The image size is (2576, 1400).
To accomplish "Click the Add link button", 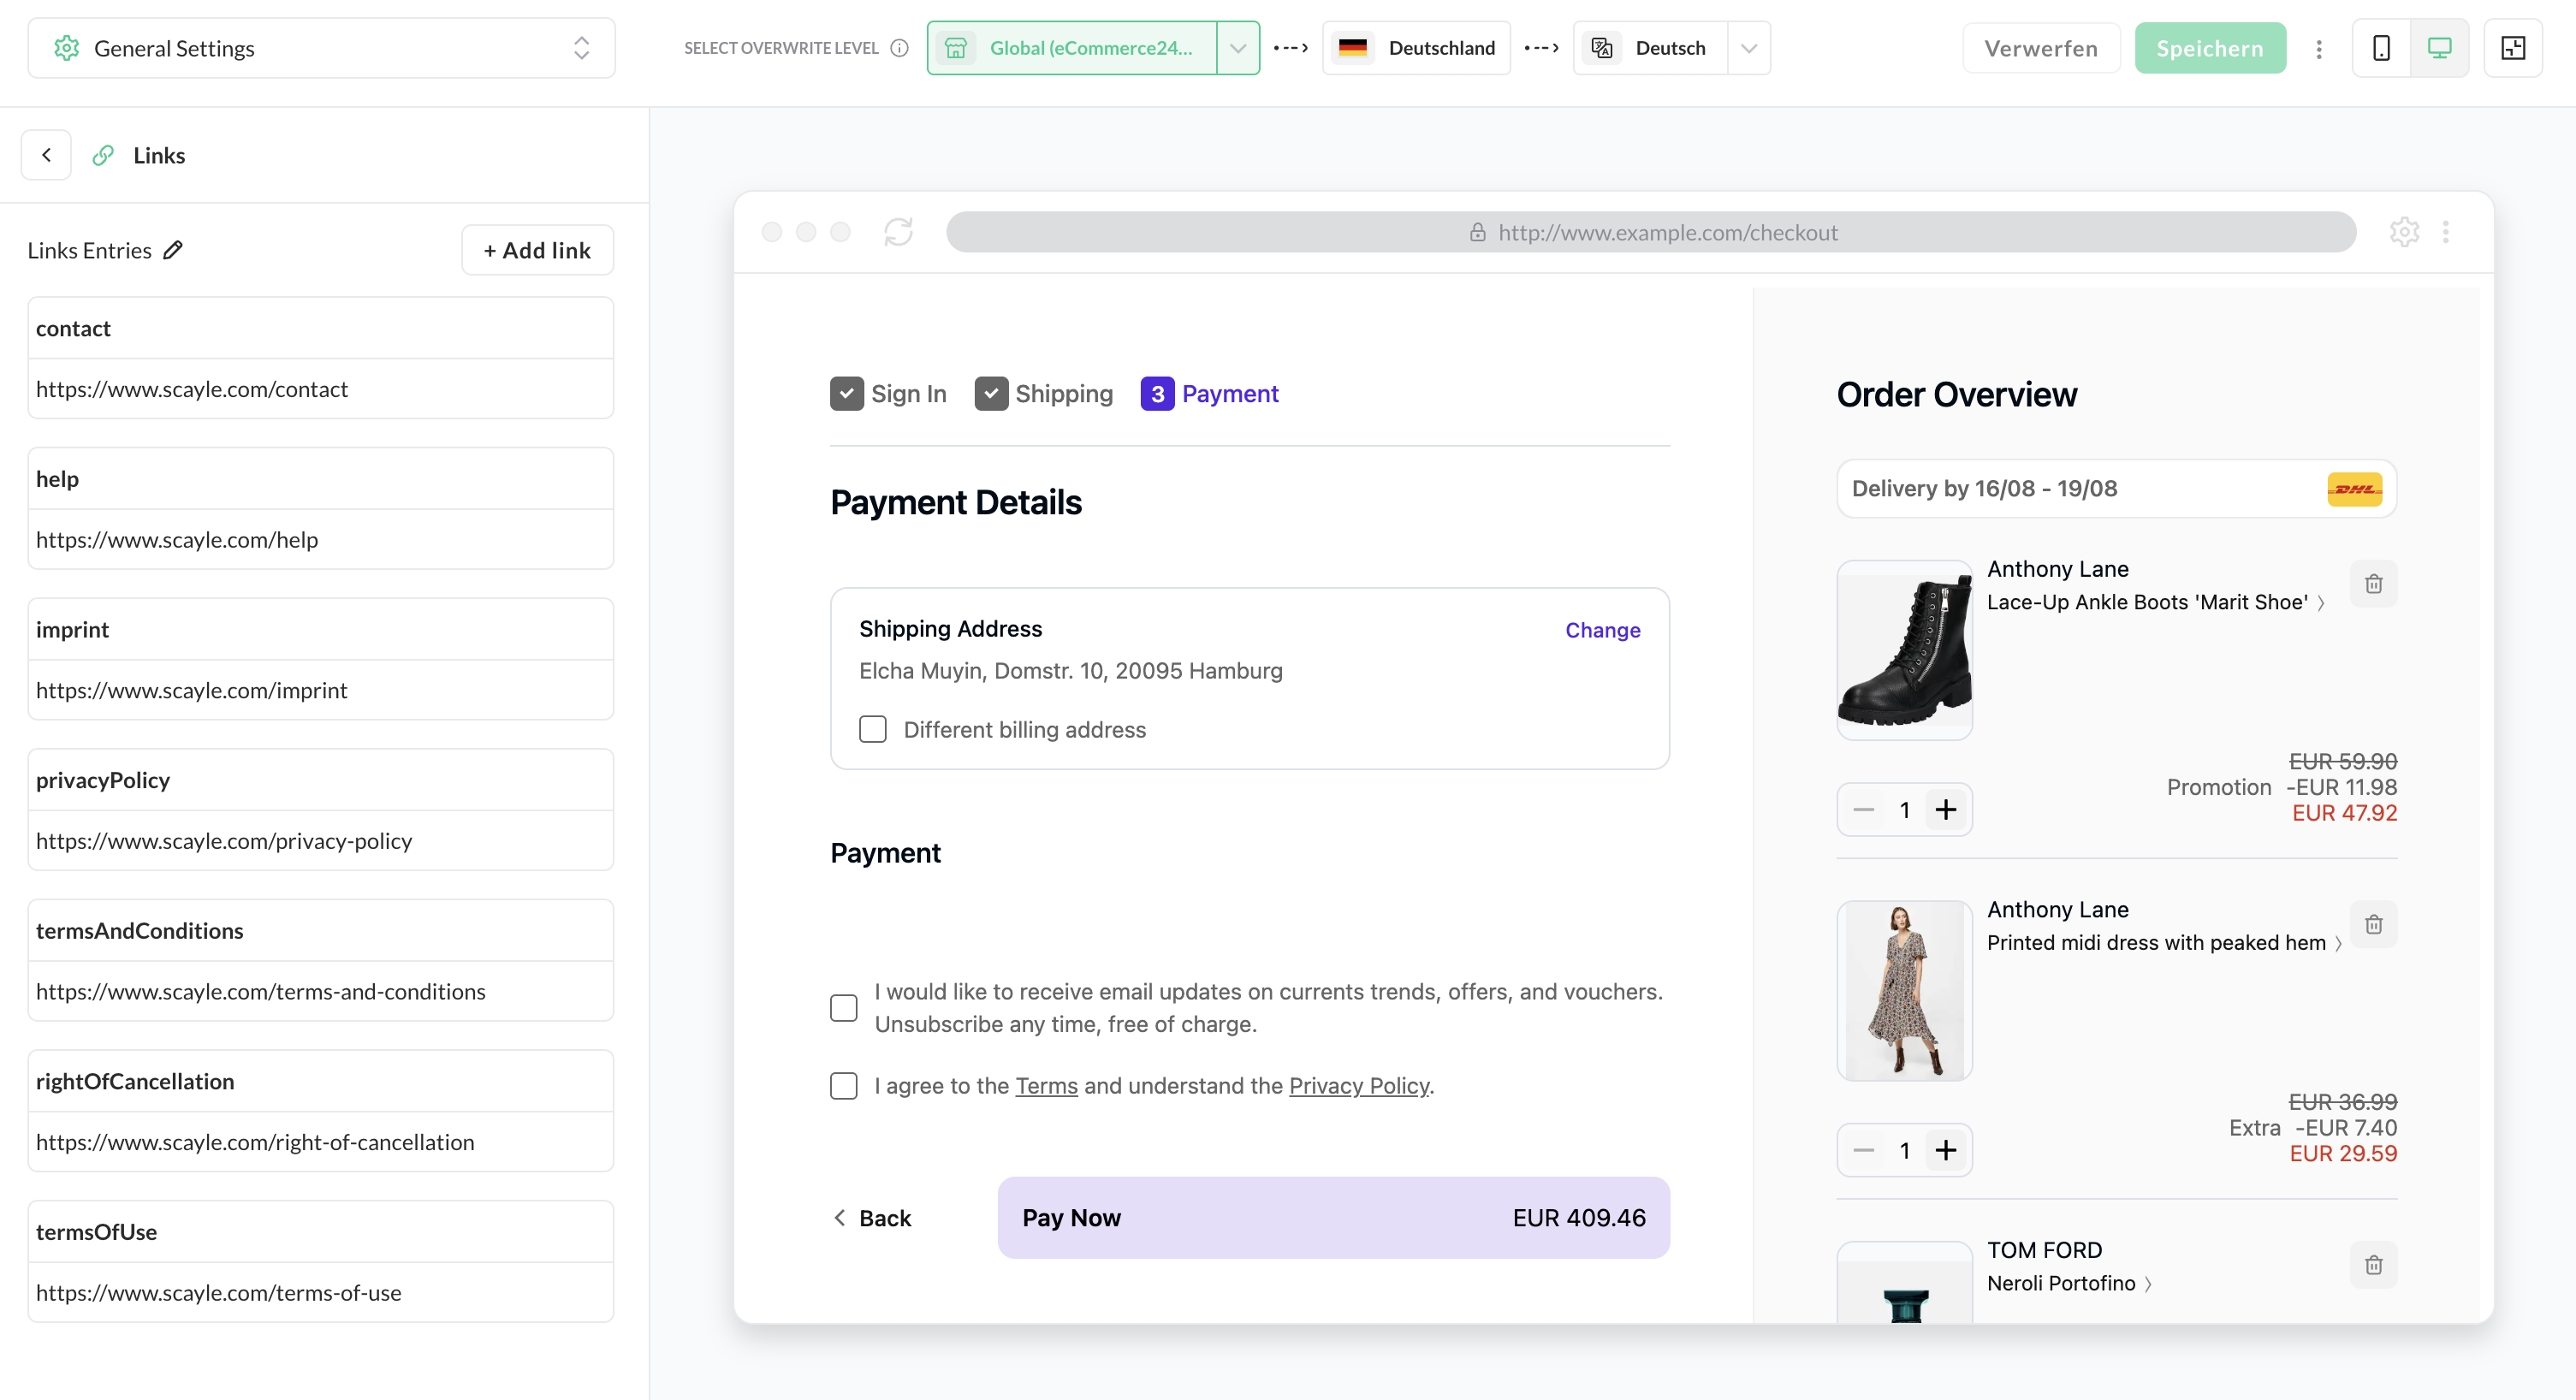I will click(x=537, y=250).
